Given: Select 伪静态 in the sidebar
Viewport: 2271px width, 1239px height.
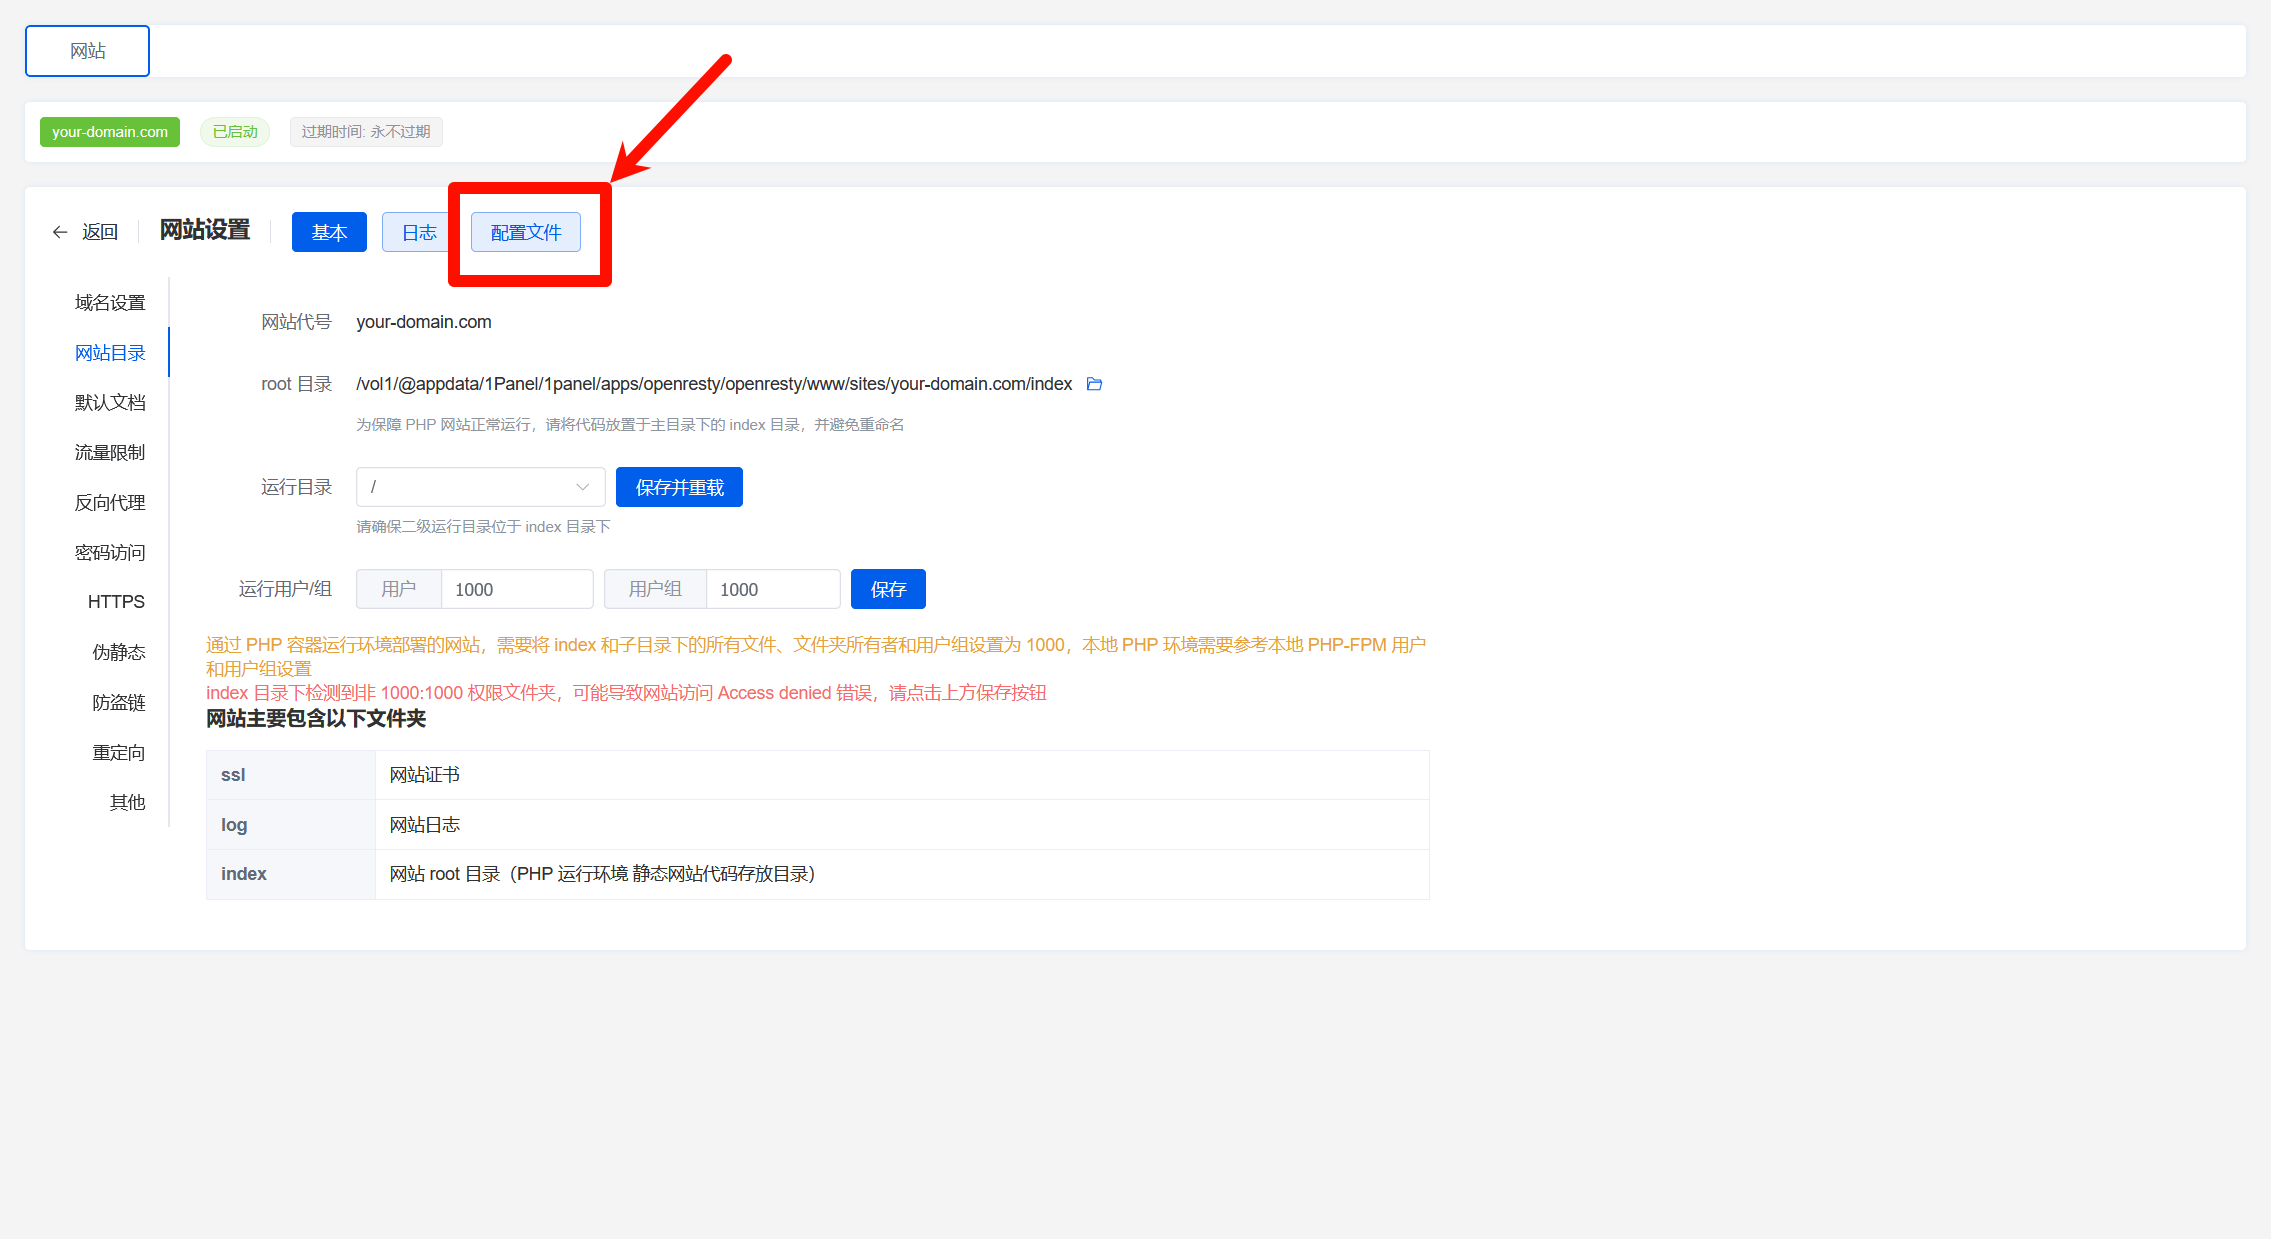Looking at the screenshot, I should point(119,653).
